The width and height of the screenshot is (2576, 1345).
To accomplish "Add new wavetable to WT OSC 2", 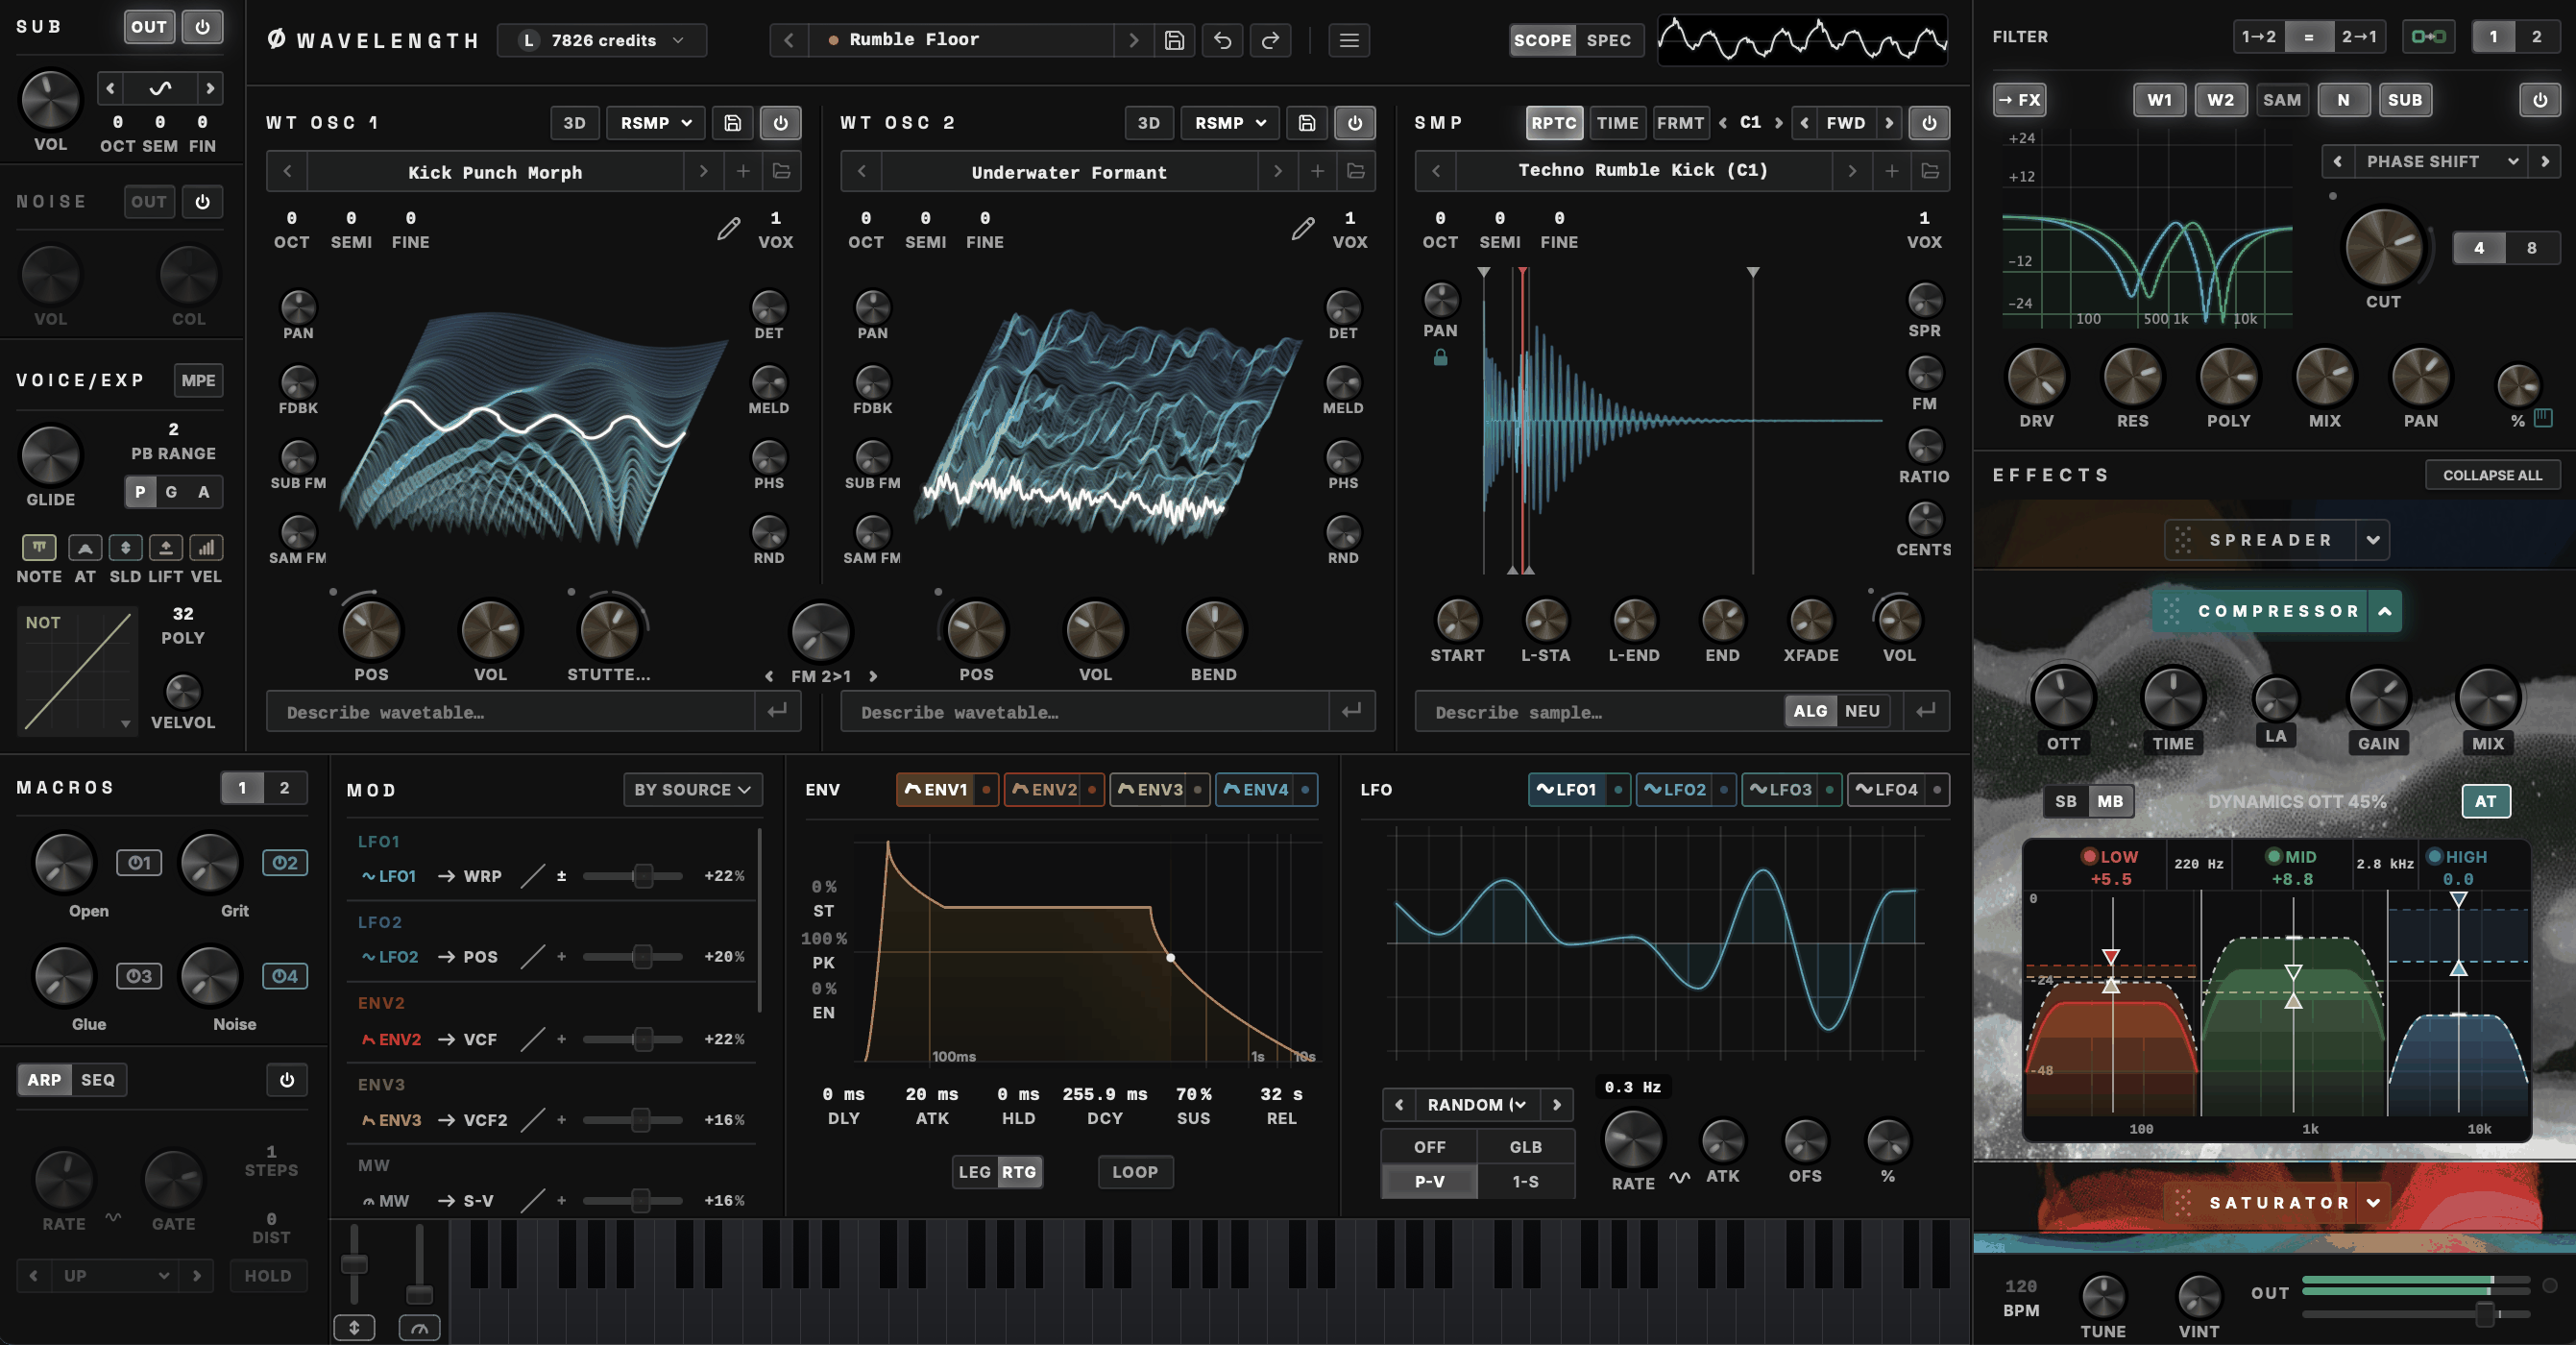I will pos(1317,171).
